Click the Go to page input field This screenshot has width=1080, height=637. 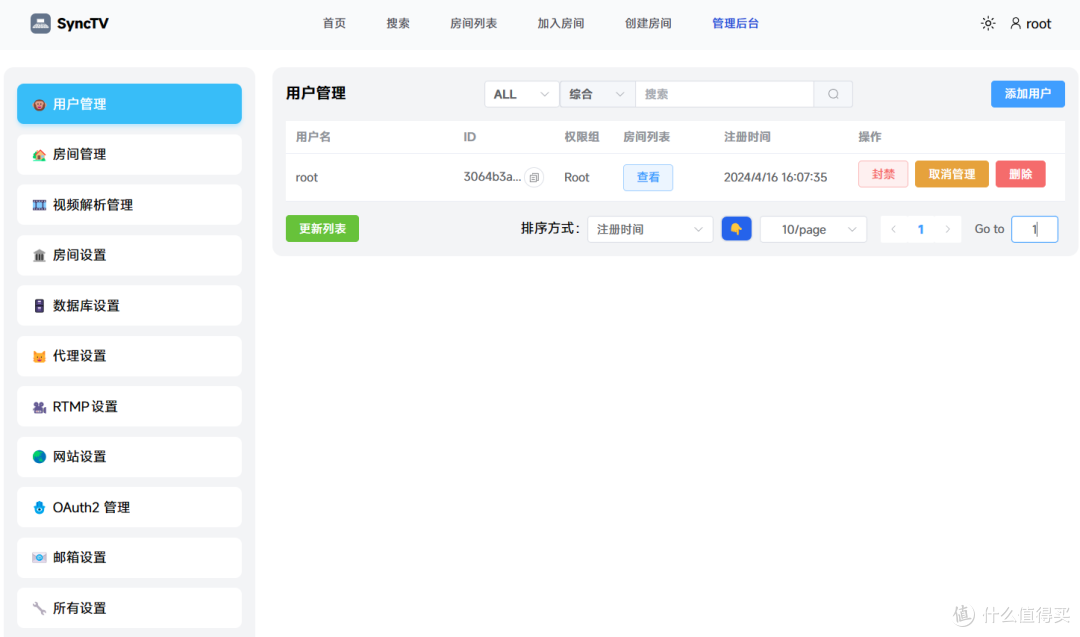1034,229
